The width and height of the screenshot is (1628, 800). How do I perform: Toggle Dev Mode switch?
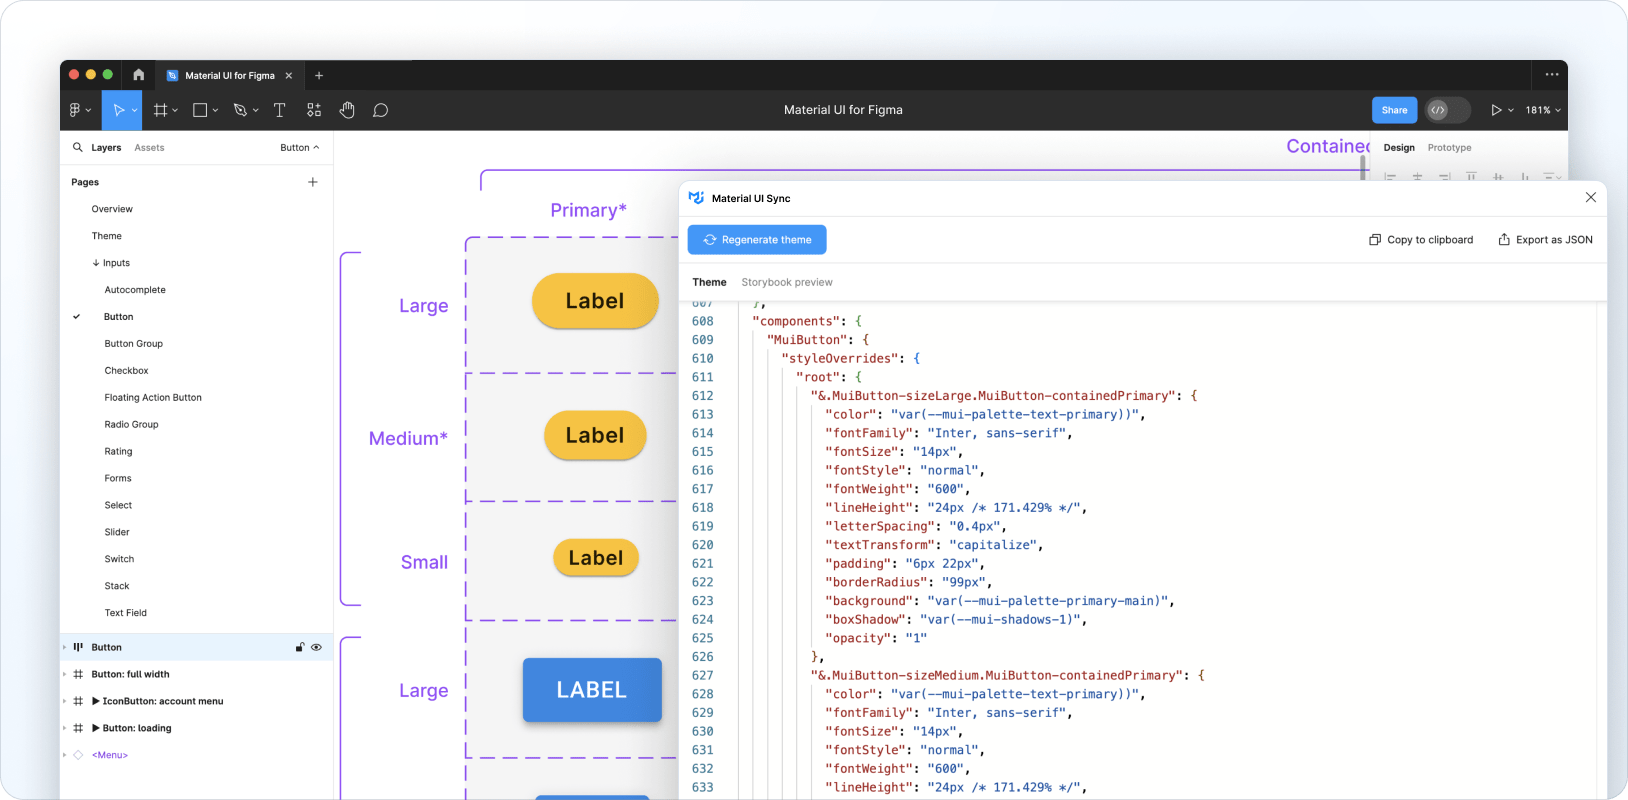[1447, 110]
